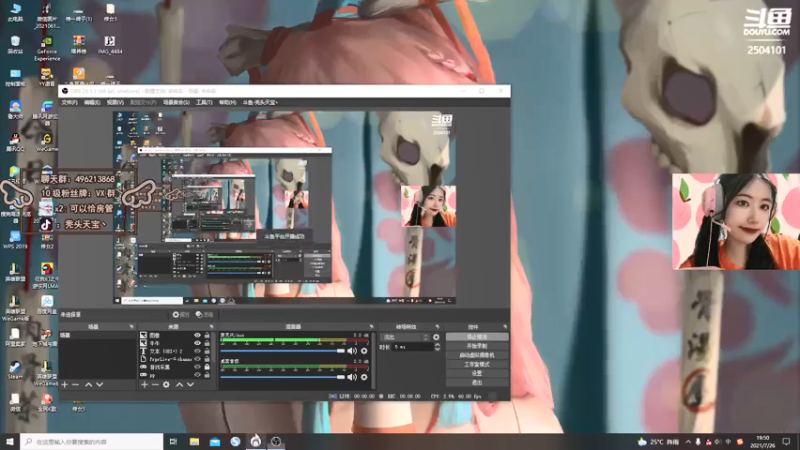The image size is (800, 450).
Task: Remove the selected scene with the minus icon
Action: coord(76,385)
